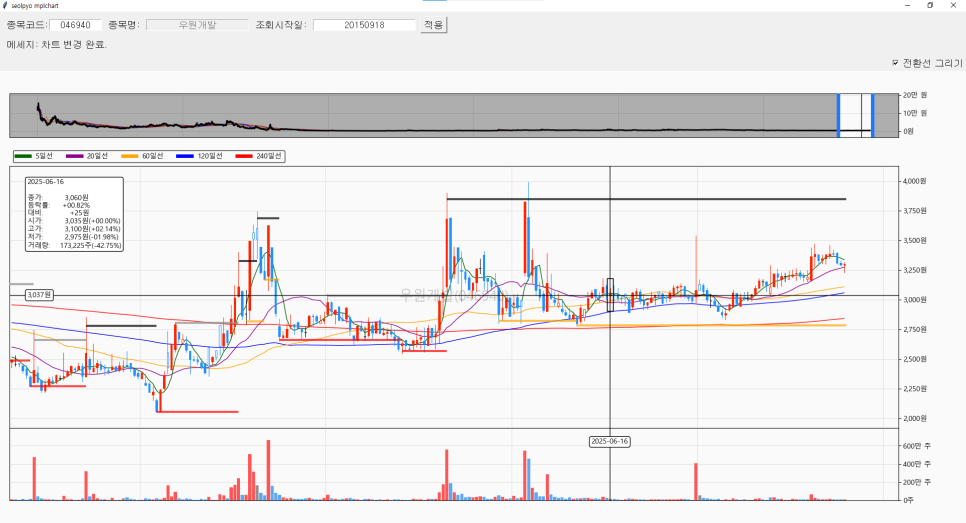Click the 종목명 field showing 우원개발
The image size is (966, 523).
[197, 25]
